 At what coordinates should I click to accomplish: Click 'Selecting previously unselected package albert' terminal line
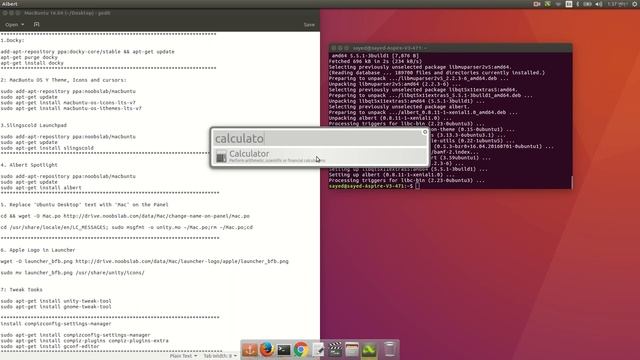399,107
